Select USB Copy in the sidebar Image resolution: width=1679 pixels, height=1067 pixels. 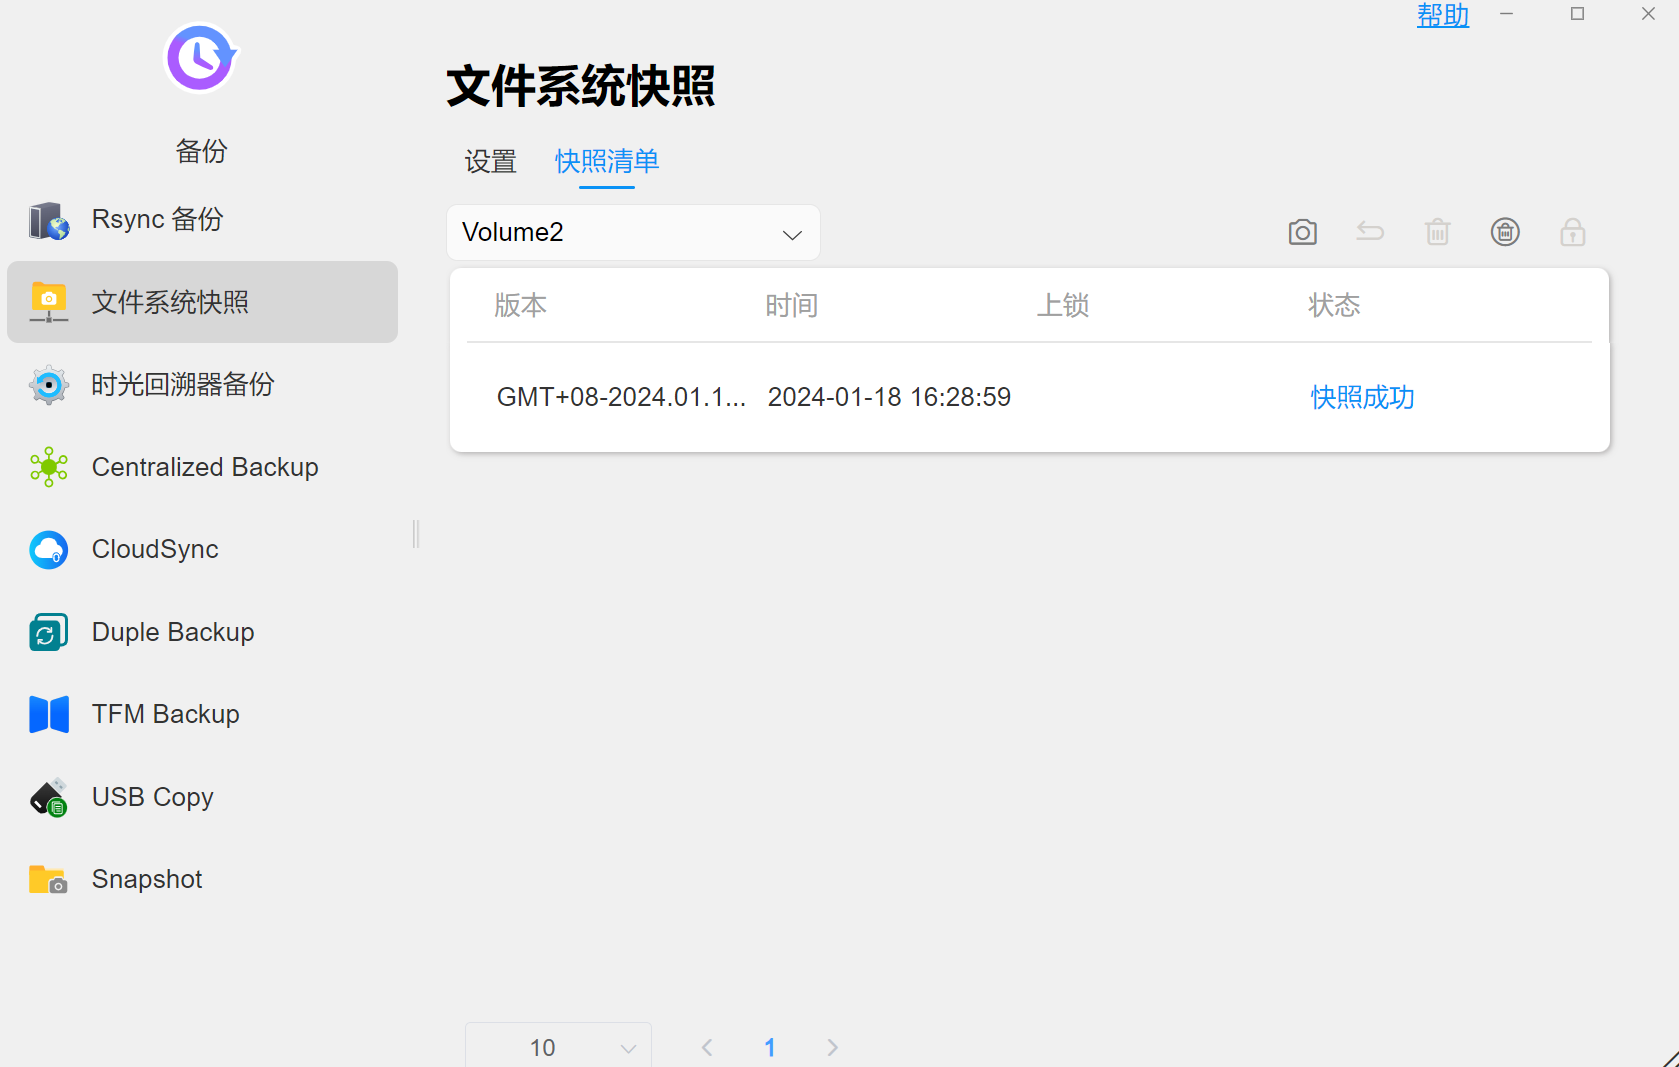(x=152, y=797)
